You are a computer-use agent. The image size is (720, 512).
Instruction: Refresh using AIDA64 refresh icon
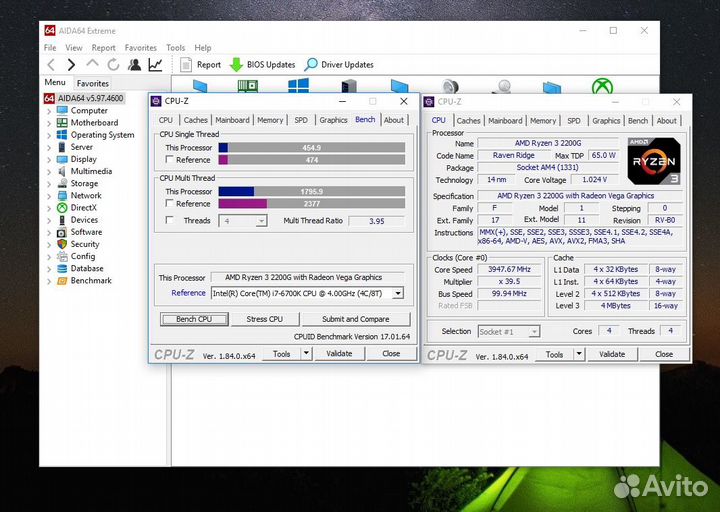(113, 65)
